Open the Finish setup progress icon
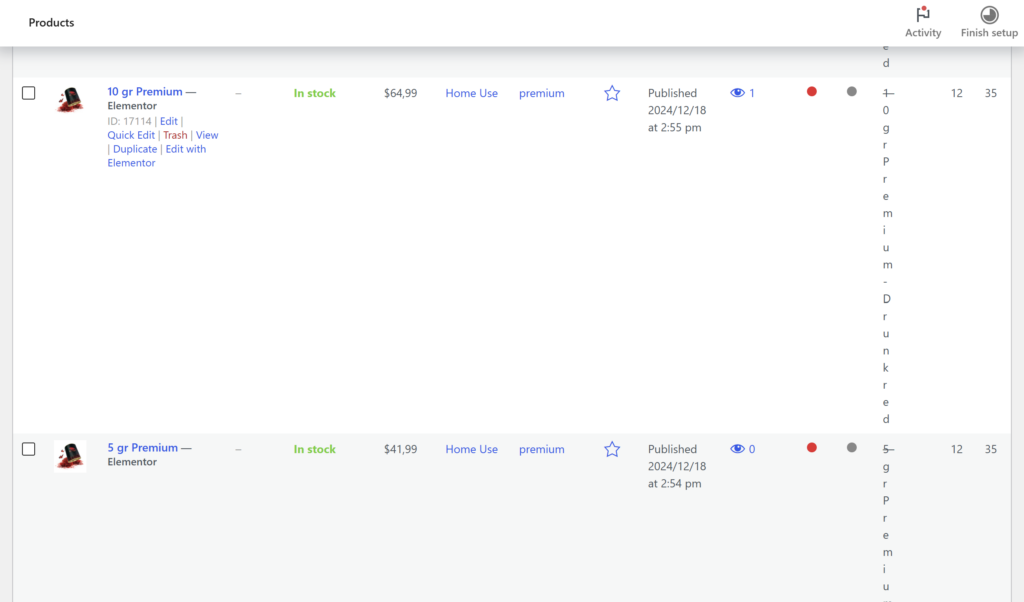Viewport: 1024px width, 602px height. click(x=989, y=14)
